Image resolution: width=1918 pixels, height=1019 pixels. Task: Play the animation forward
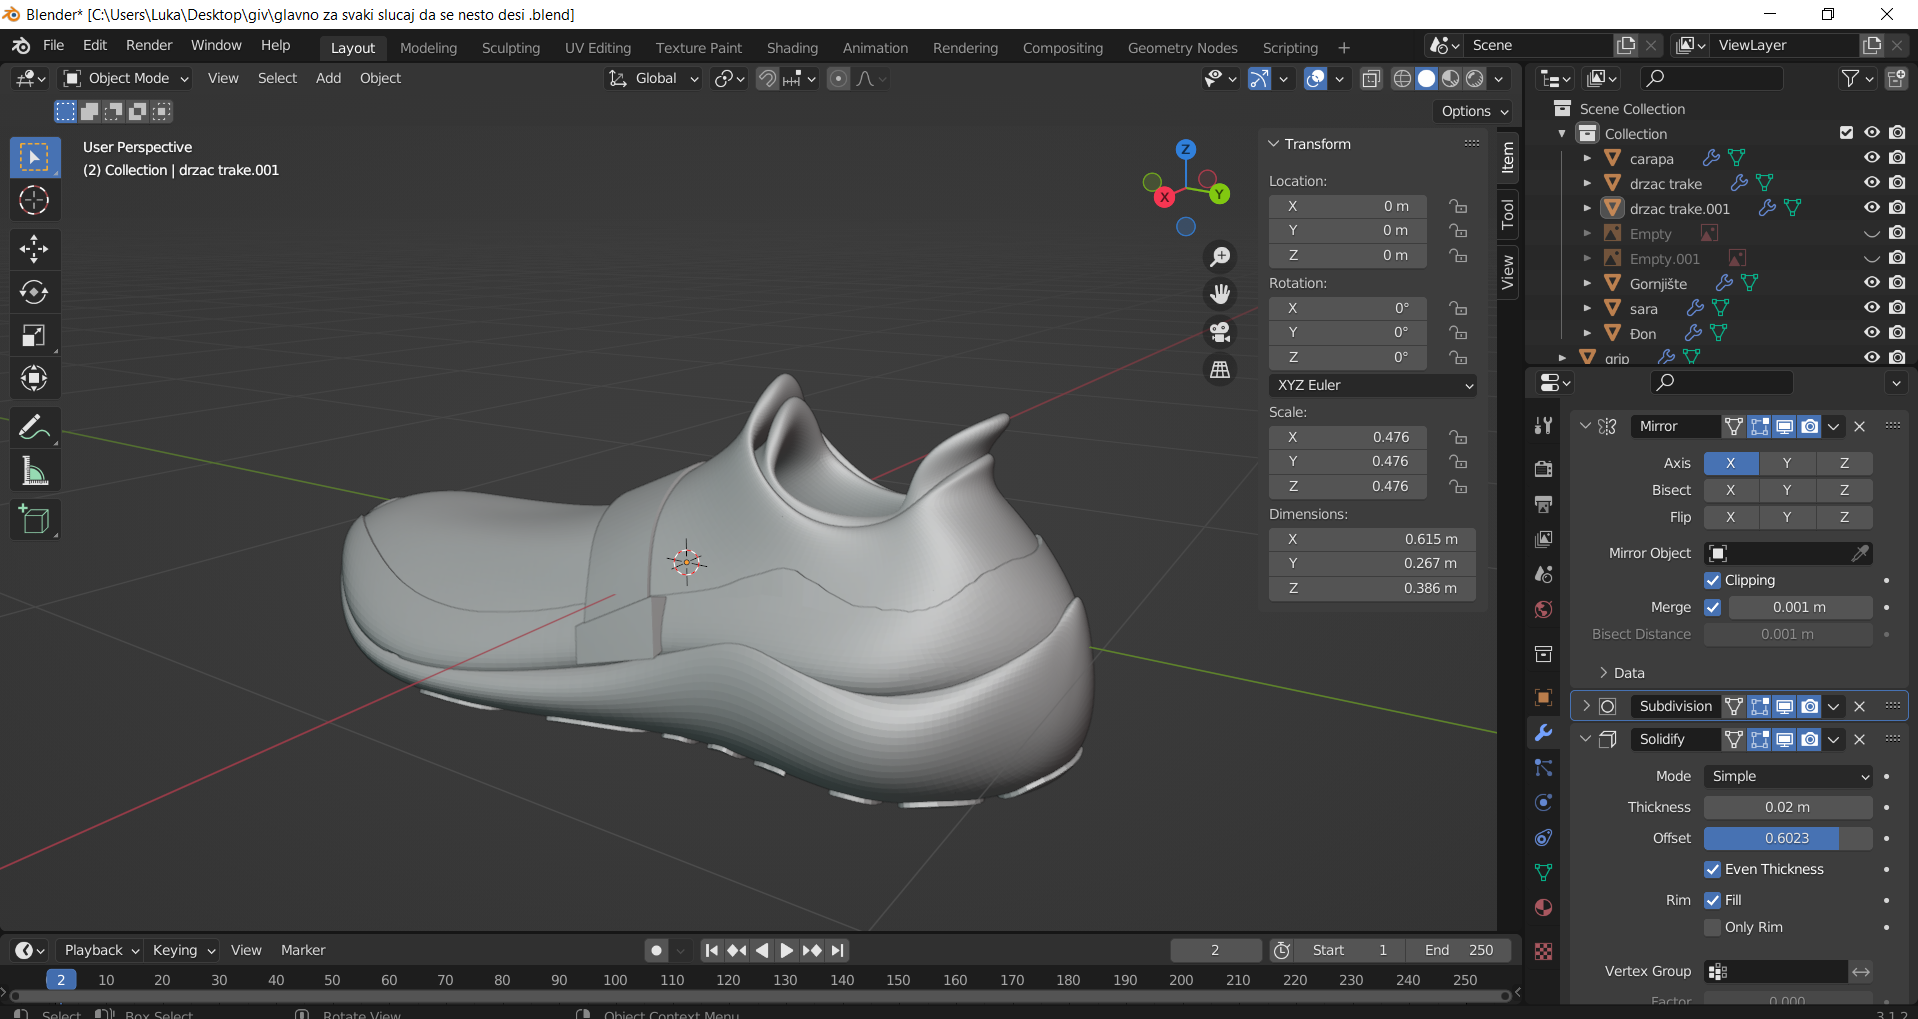[x=786, y=950]
